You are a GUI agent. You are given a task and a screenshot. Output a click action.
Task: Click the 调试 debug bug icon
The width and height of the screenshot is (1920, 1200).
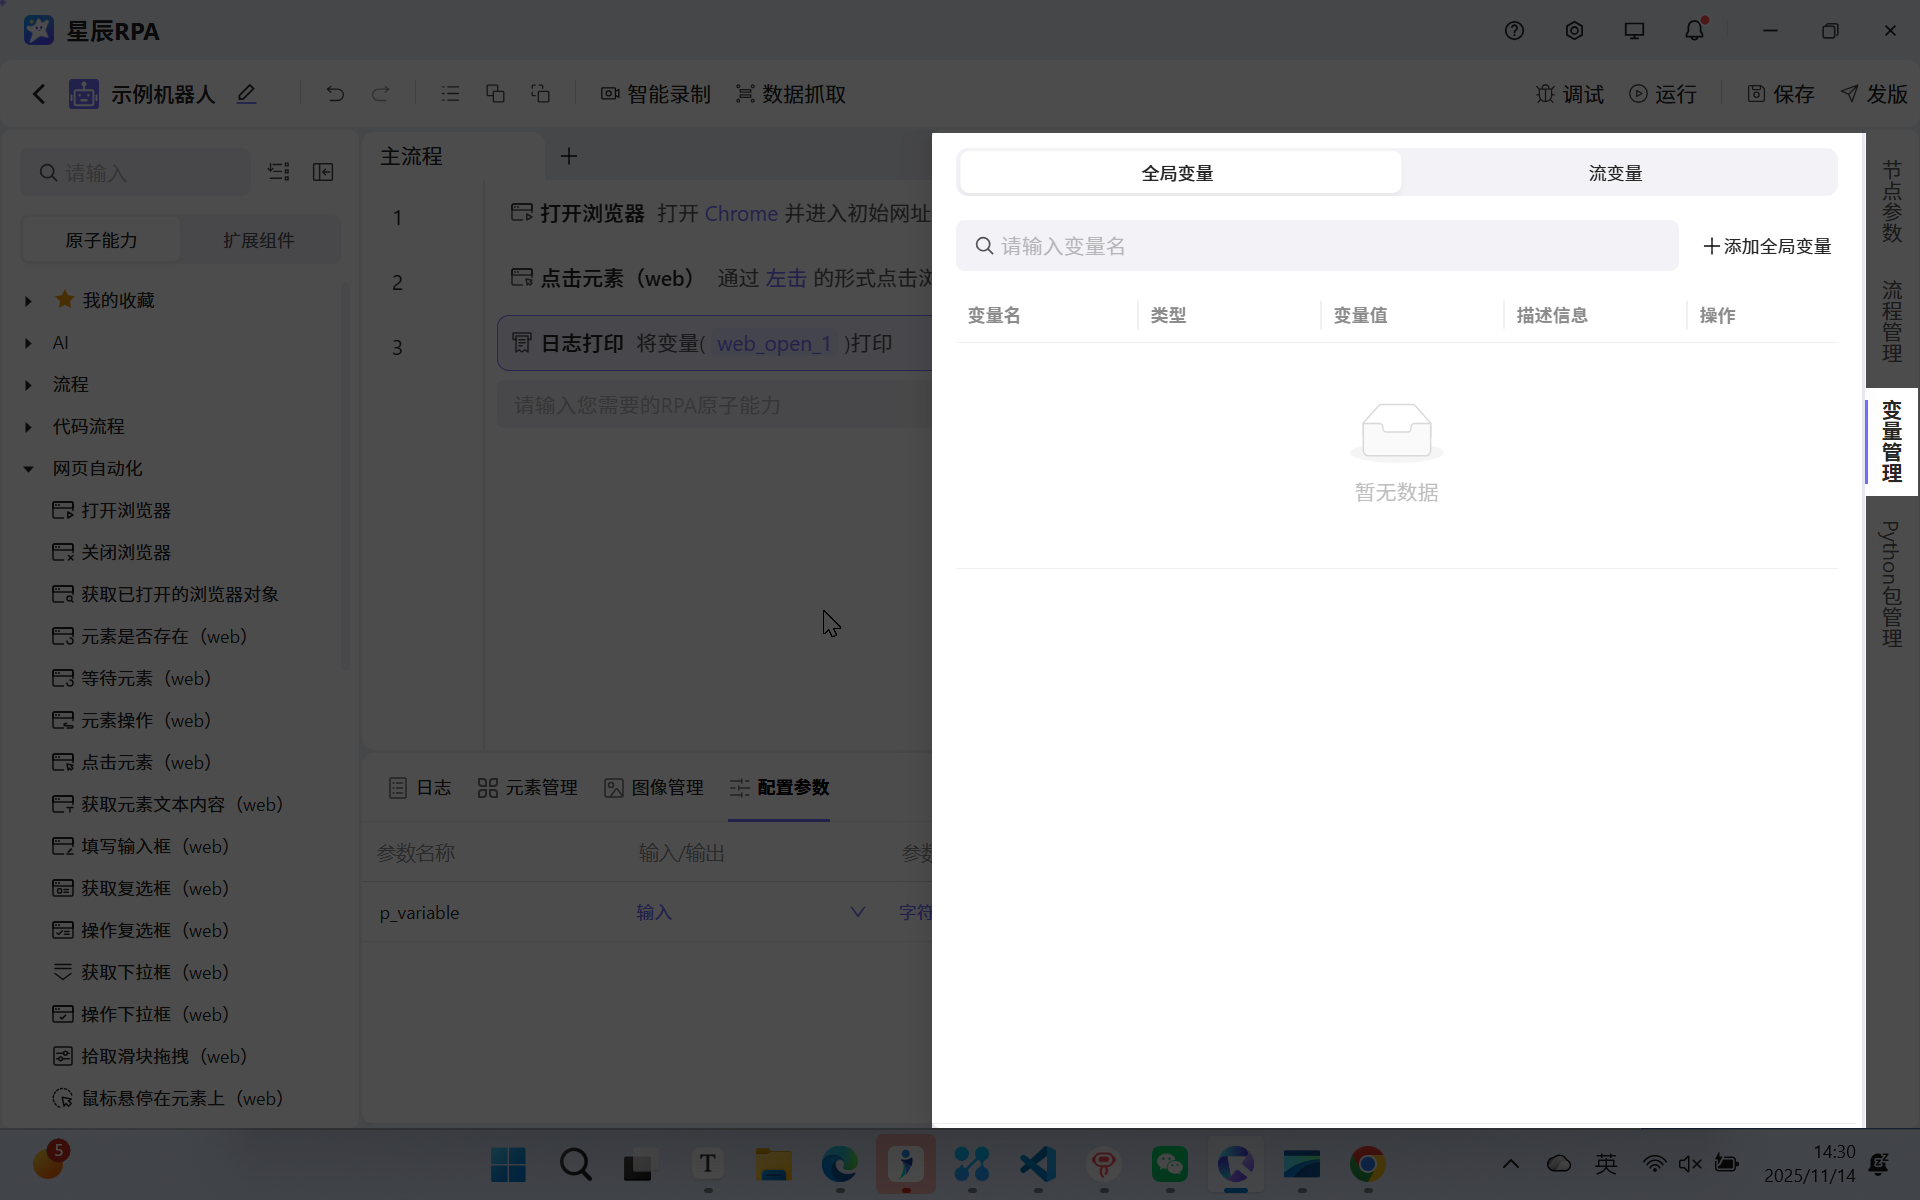click(x=1545, y=94)
